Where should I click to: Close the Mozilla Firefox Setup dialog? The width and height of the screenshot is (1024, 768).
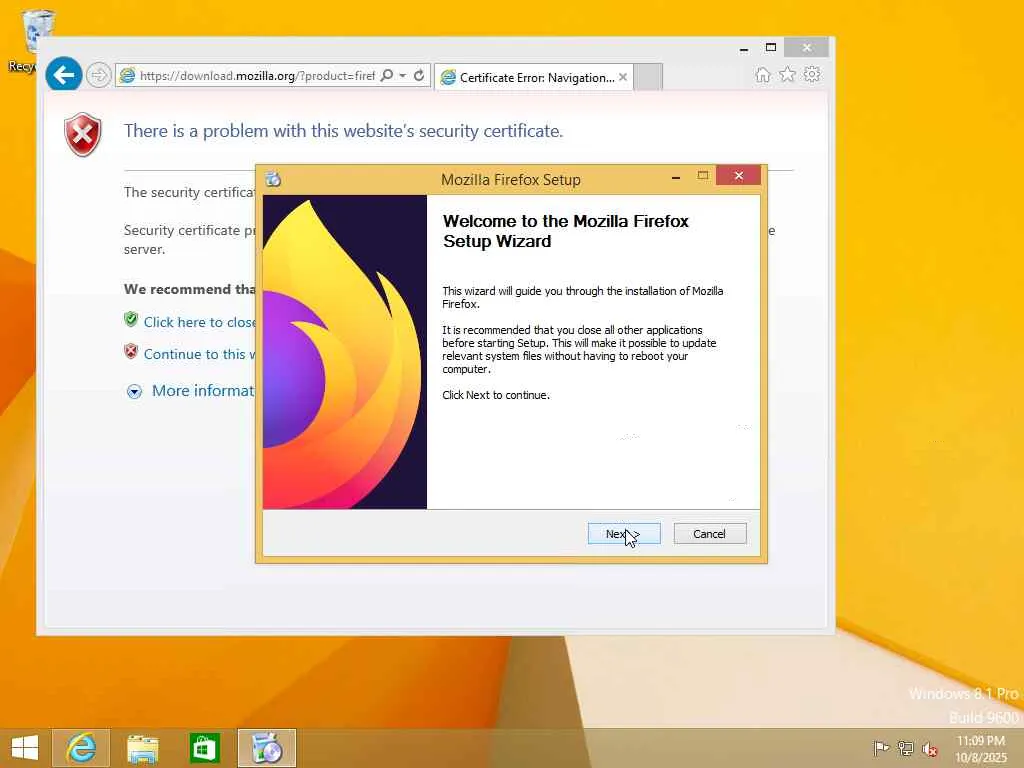(738, 176)
